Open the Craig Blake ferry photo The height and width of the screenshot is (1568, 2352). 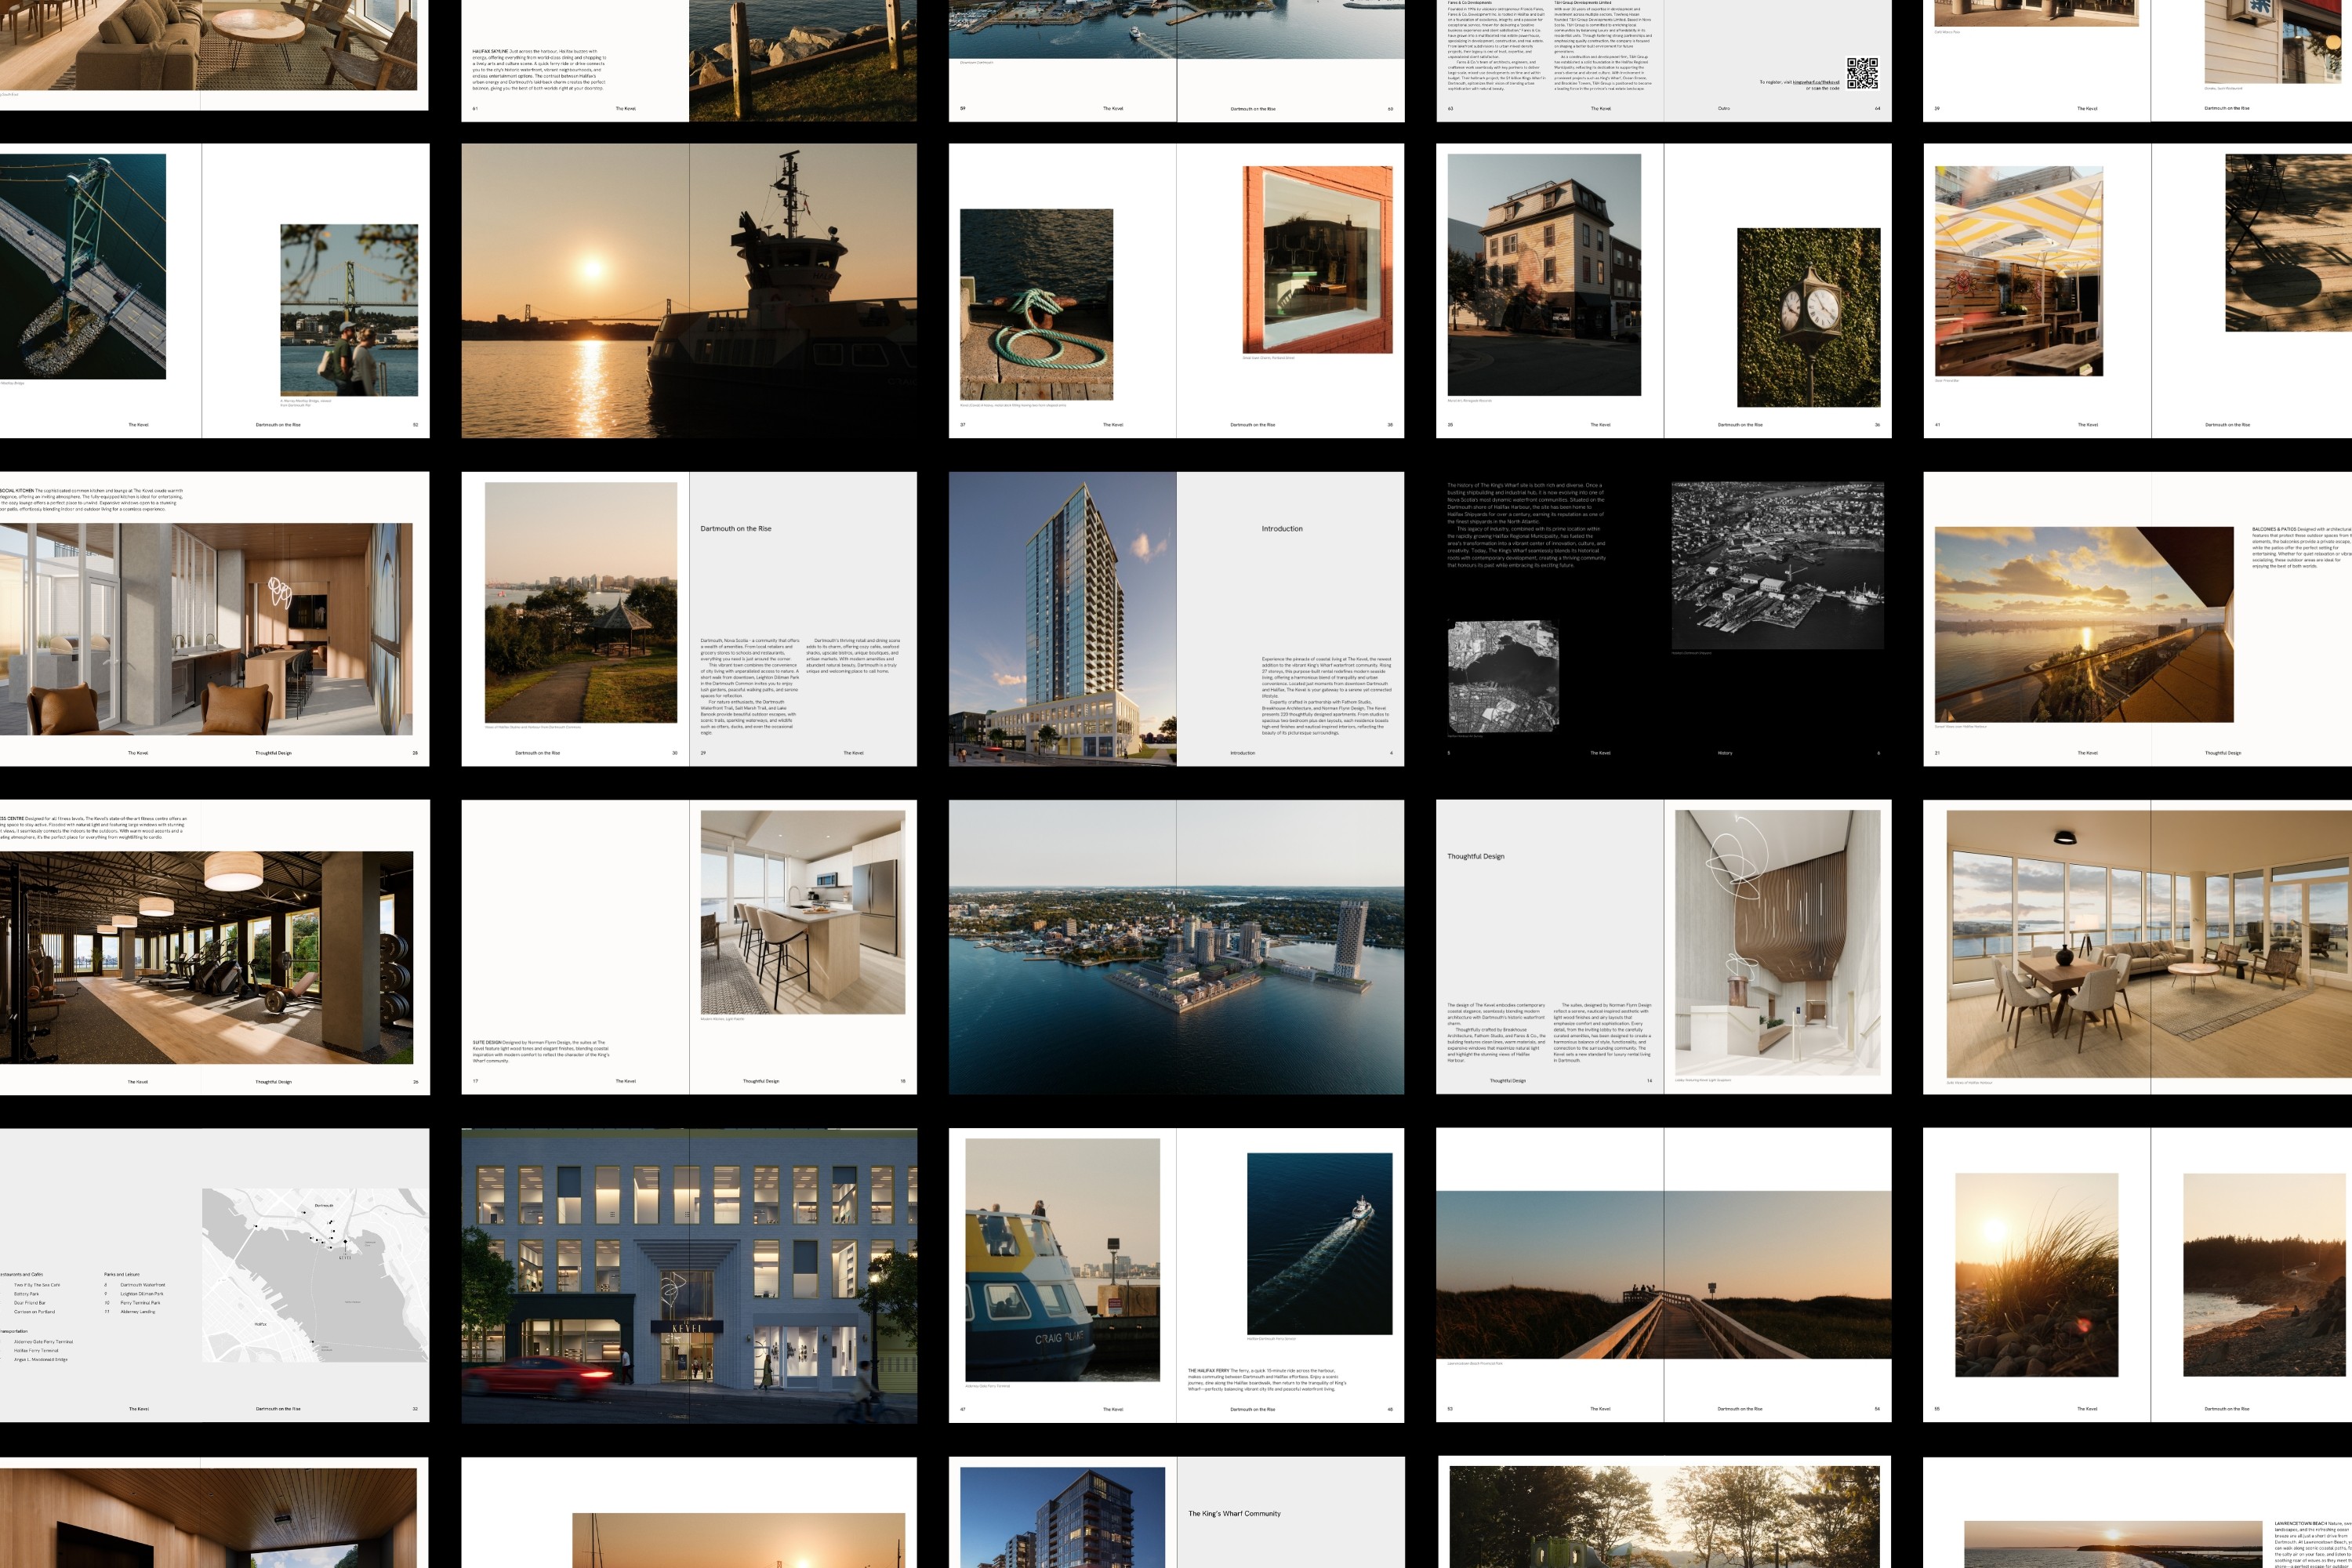coord(1062,1259)
